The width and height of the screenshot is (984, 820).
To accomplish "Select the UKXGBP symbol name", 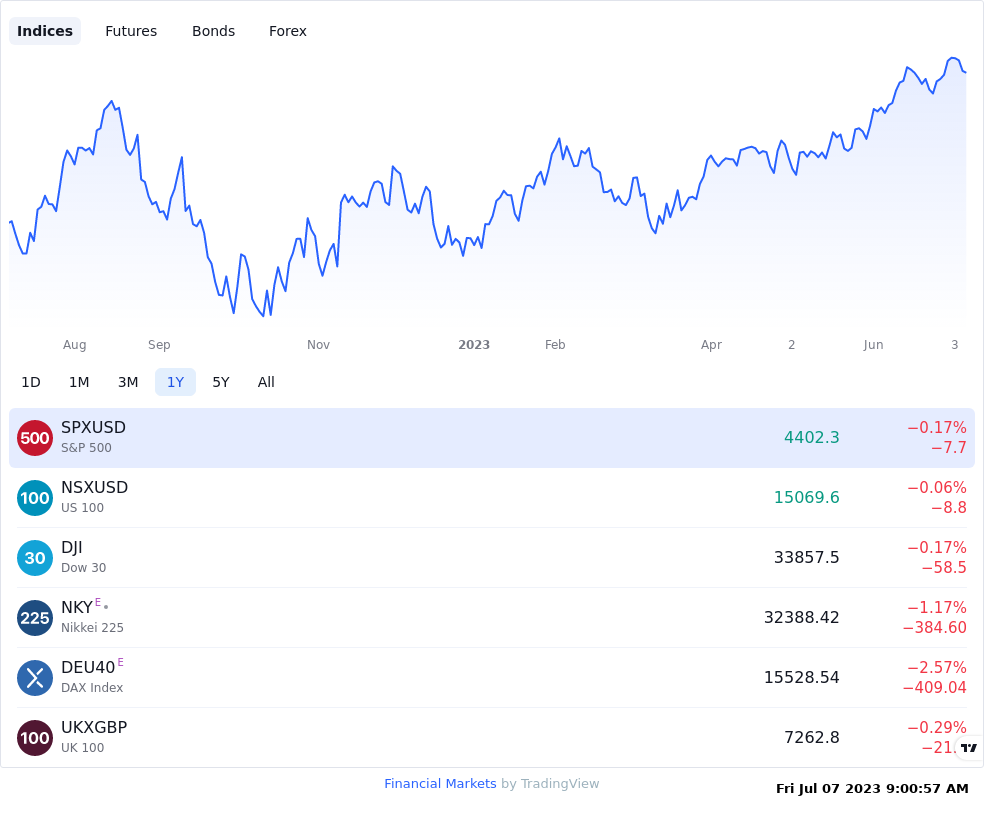I will (x=94, y=727).
